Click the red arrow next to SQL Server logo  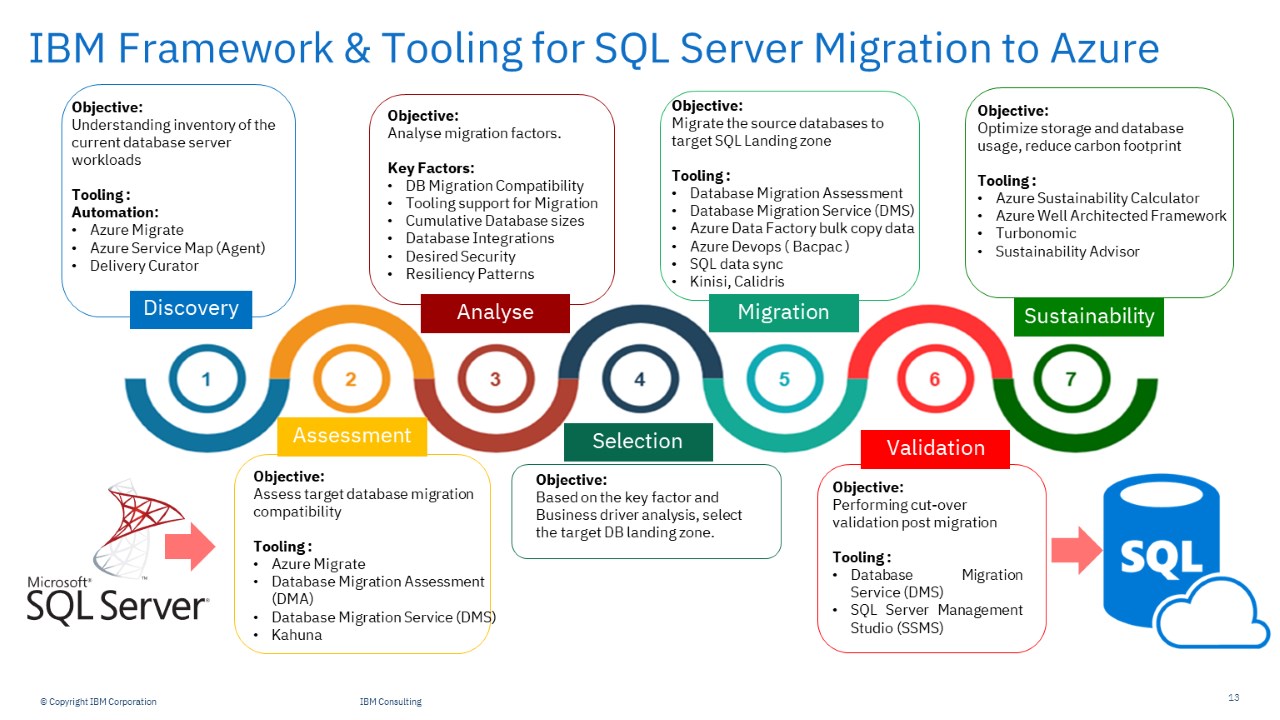pyautogui.click(x=189, y=547)
